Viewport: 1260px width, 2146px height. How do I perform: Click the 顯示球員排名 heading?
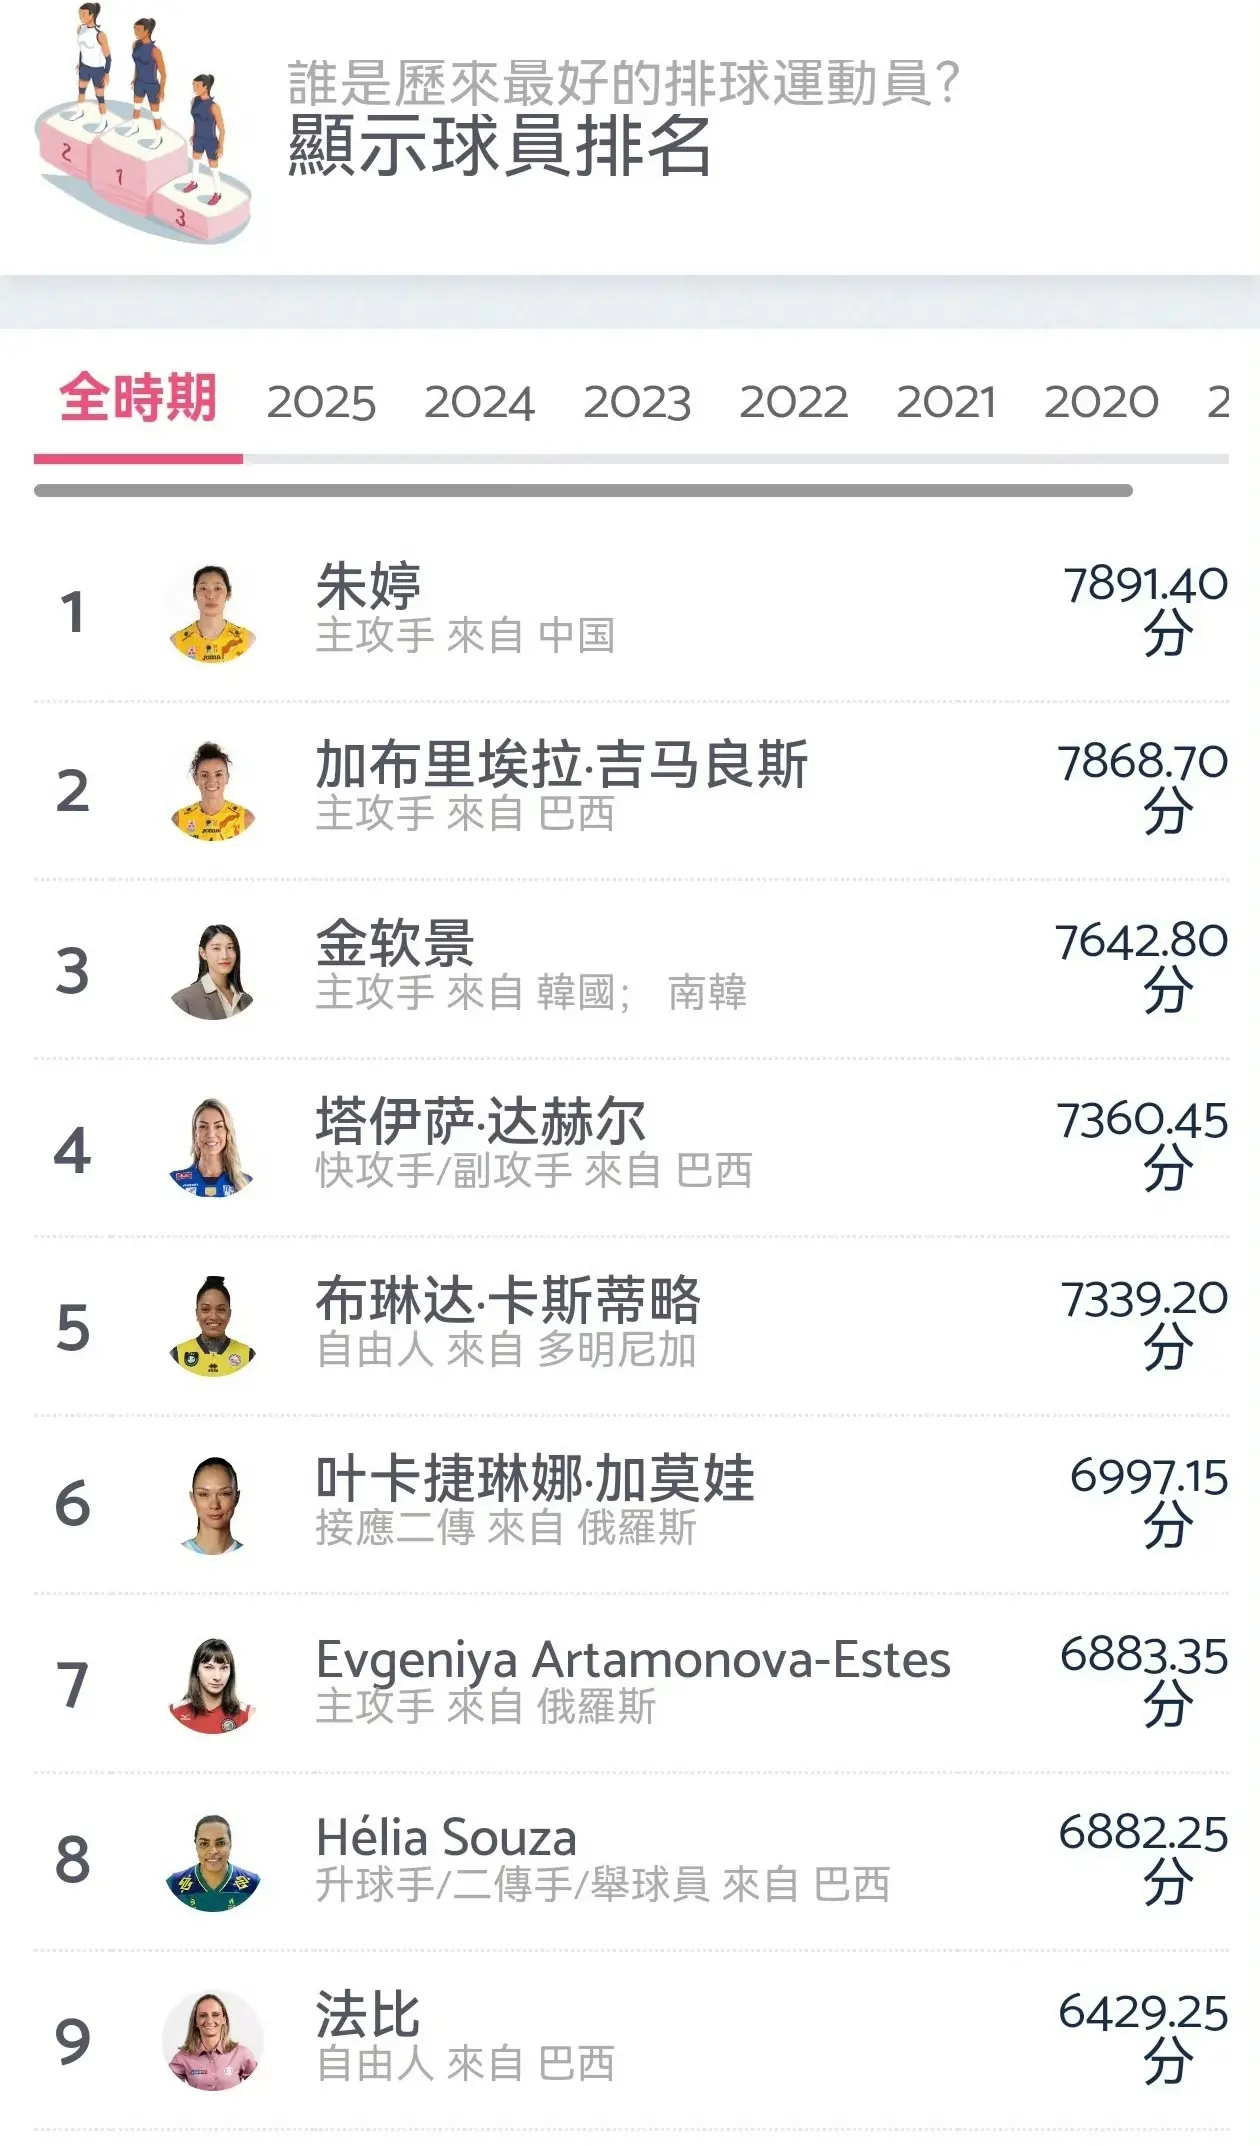[499, 146]
